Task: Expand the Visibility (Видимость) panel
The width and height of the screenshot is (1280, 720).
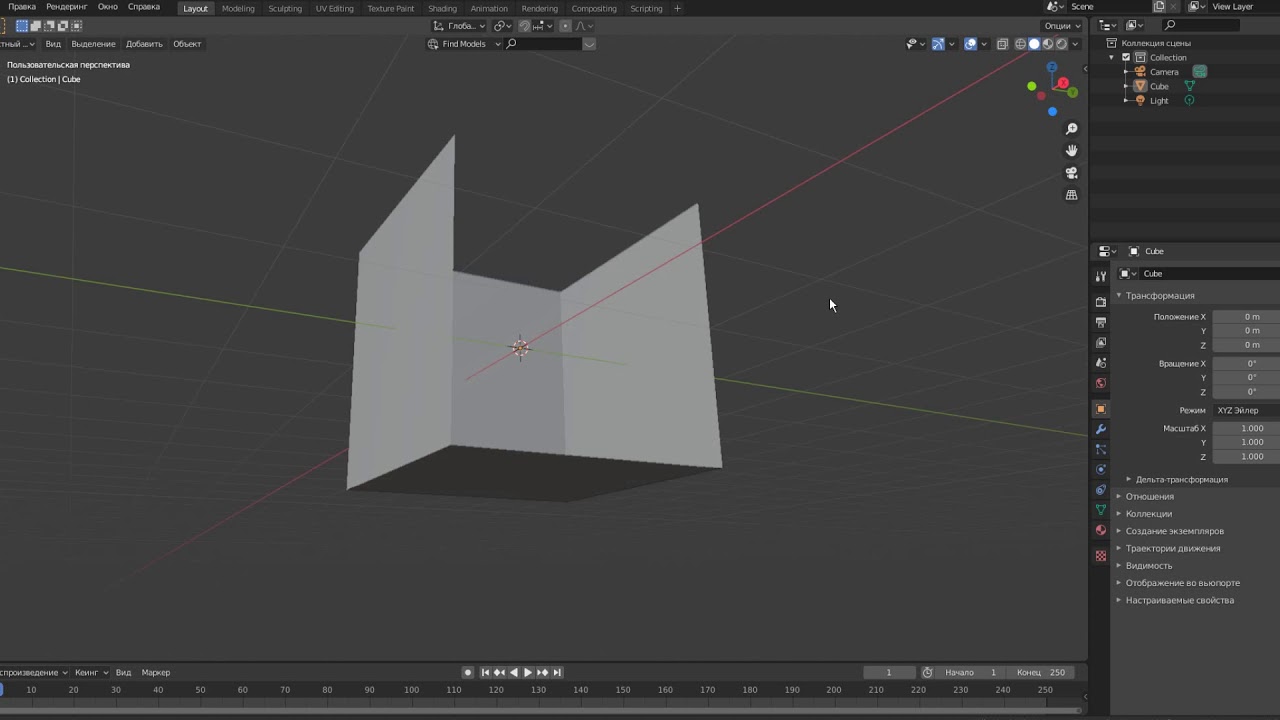Action: coord(1149,566)
